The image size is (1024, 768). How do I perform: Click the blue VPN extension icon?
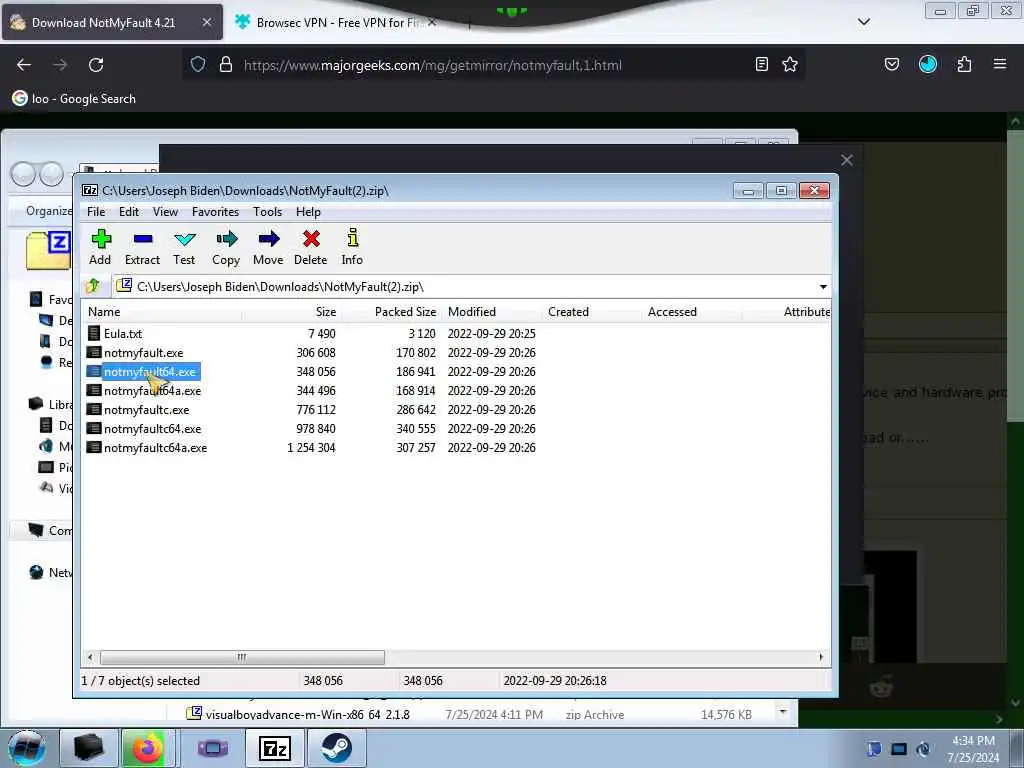pyautogui.click(x=928, y=64)
